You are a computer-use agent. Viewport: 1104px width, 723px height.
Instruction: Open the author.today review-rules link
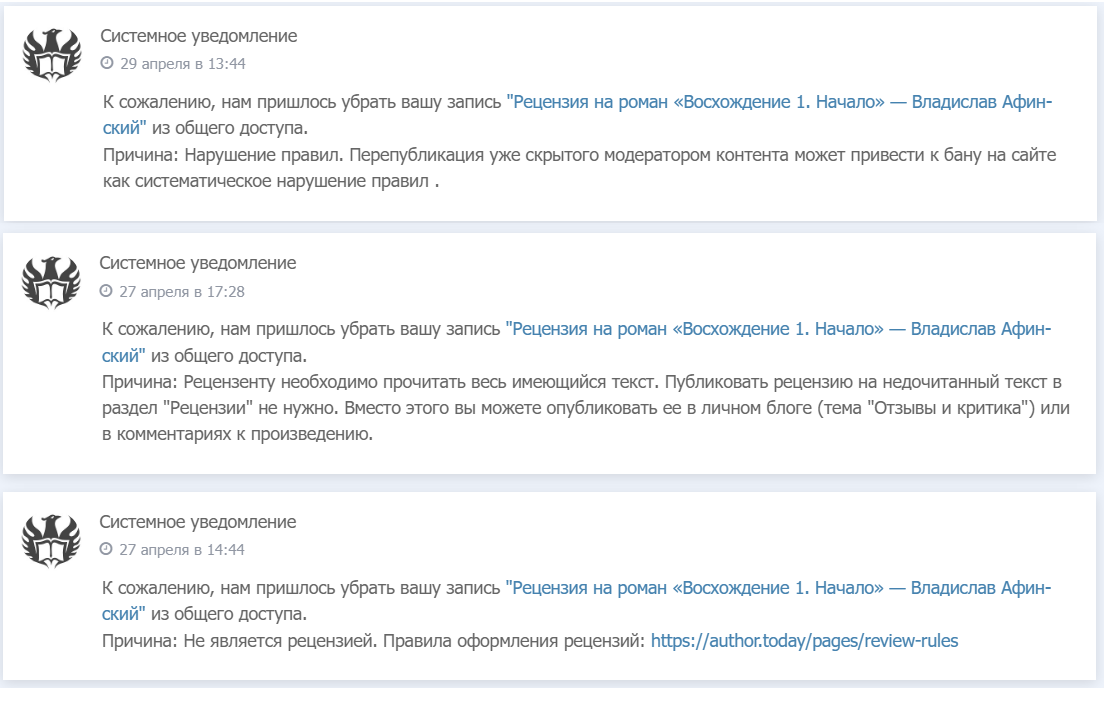point(804,641)
